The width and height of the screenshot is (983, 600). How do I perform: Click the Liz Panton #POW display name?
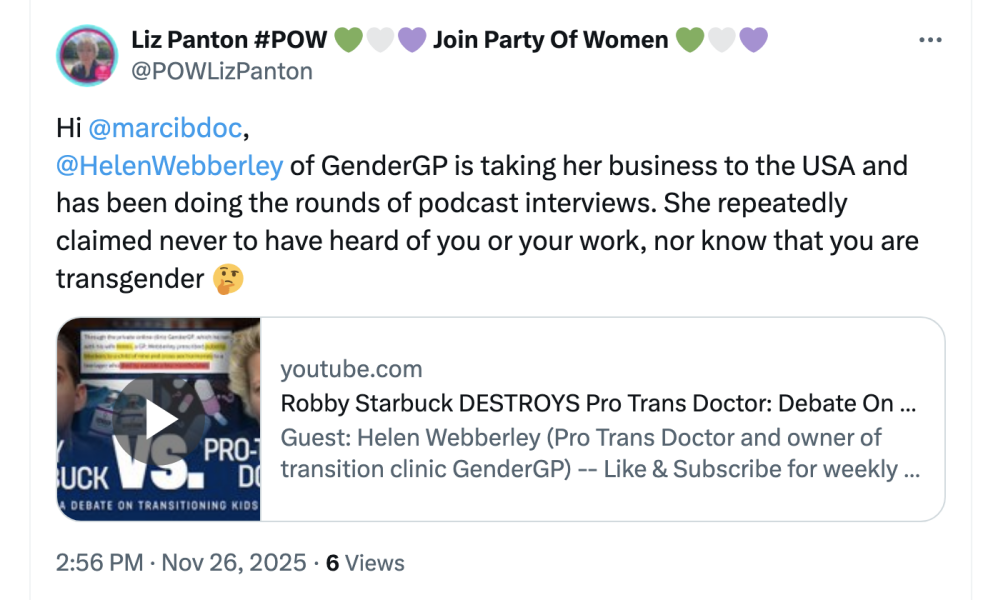tap(229, 39)
